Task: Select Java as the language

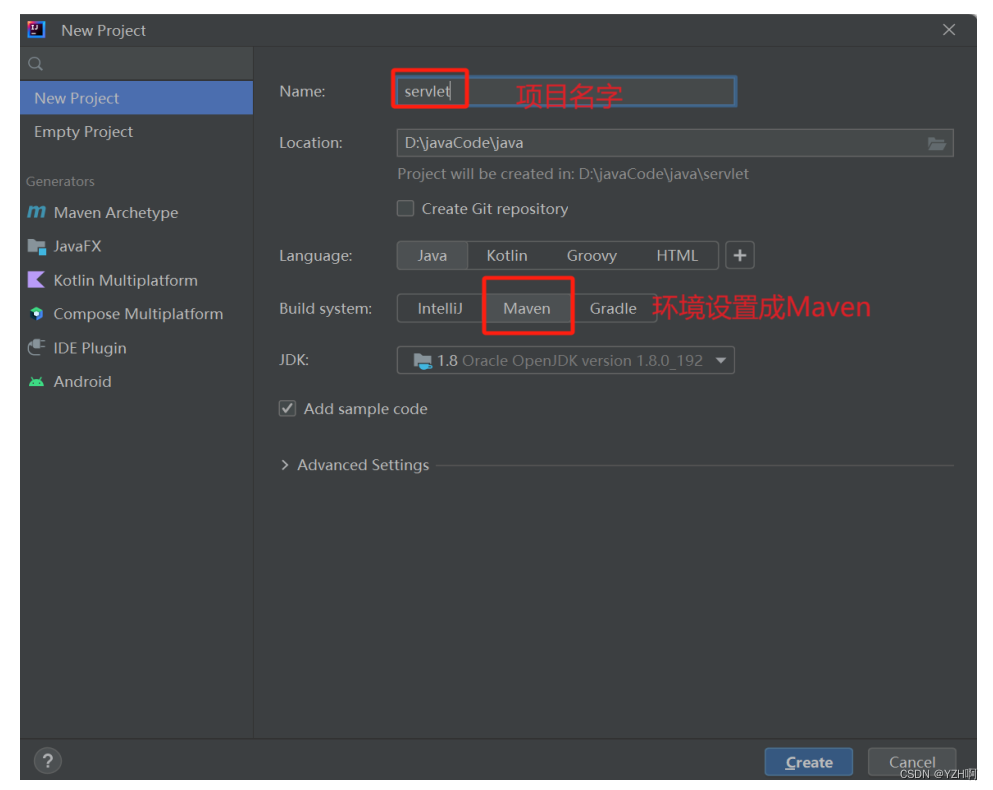Action: coord(432,255)
